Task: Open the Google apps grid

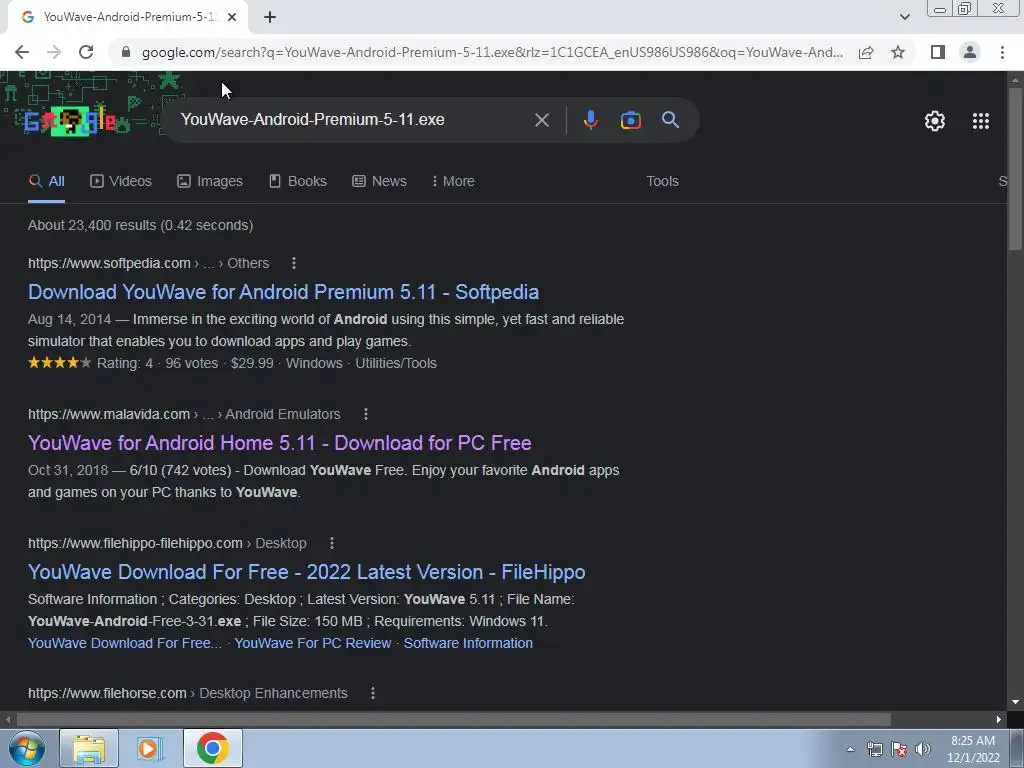Action: coord(980,121)
